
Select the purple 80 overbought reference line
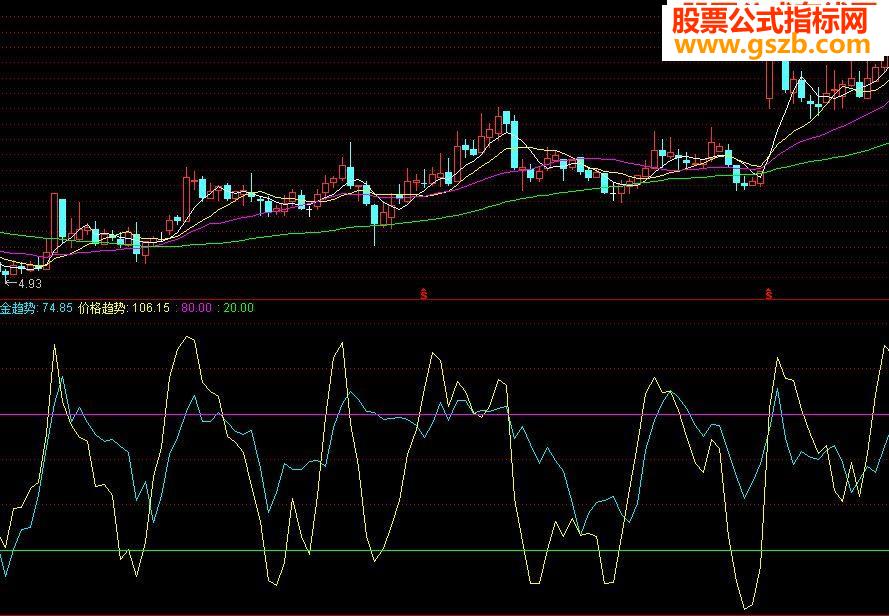pos(444,415)
